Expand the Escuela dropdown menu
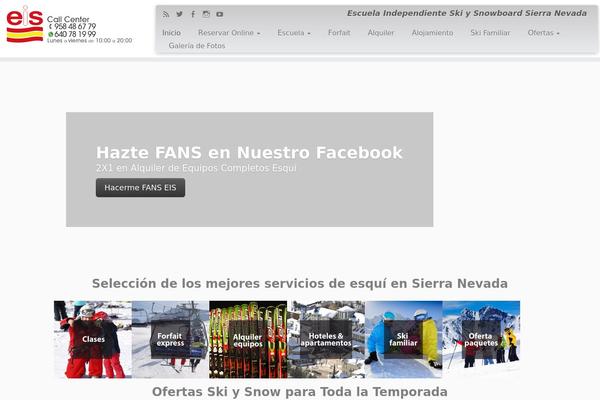The image size is (600, 400). (294, 33)
